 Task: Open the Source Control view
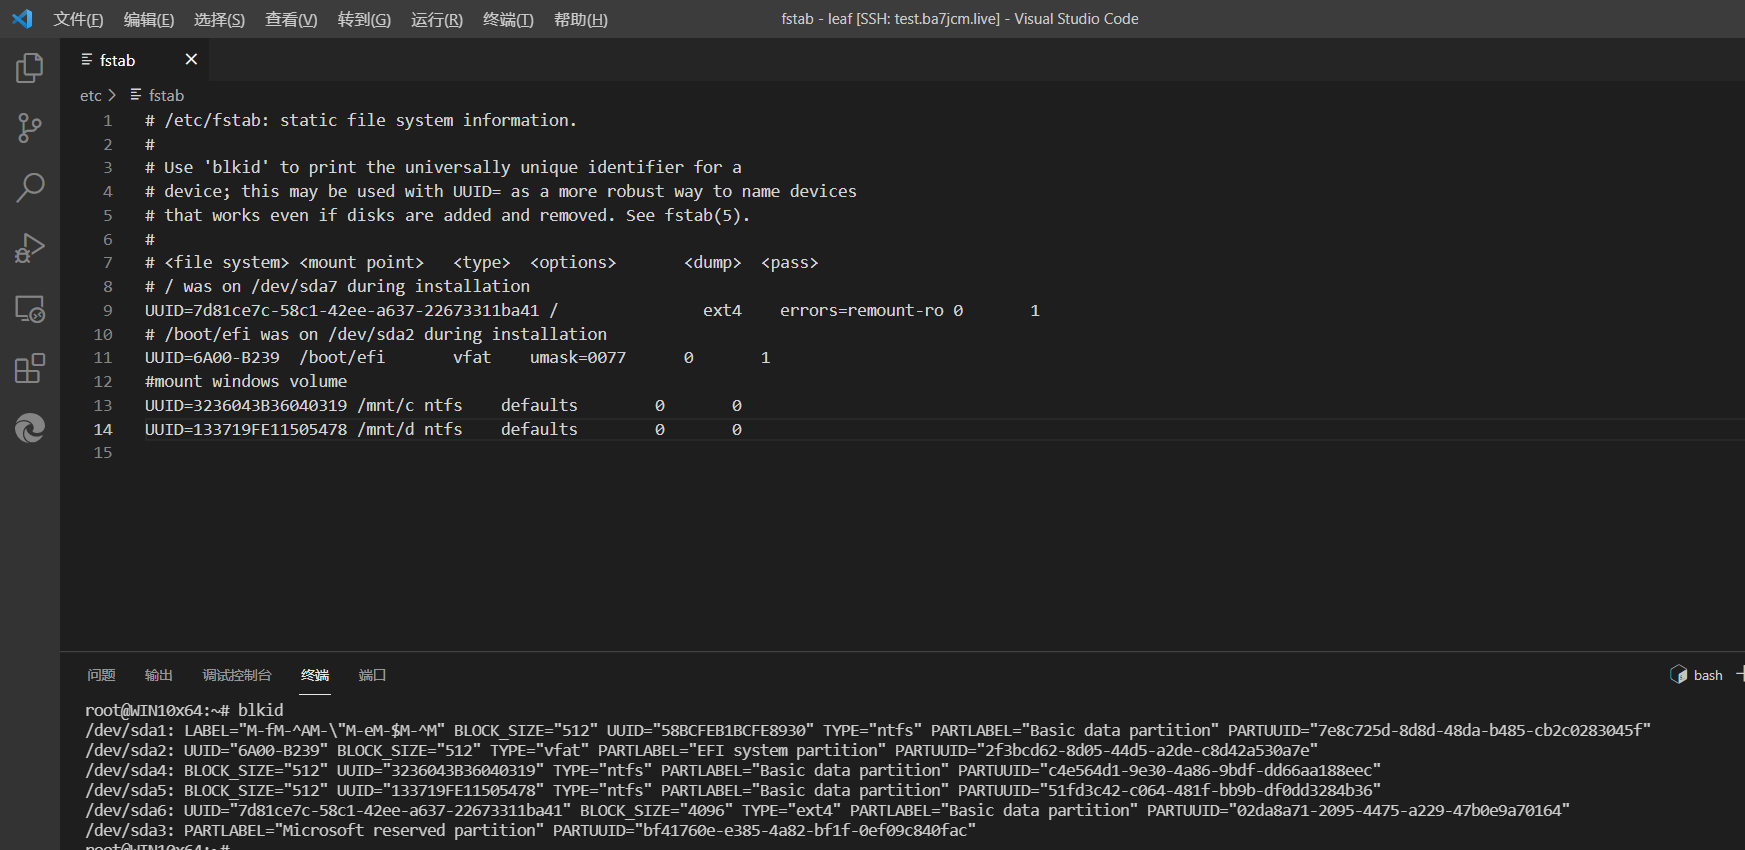pos(30,128)
